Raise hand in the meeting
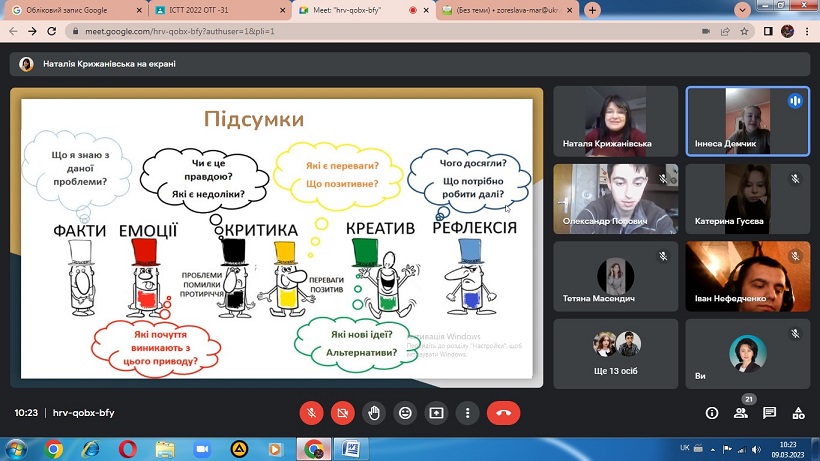This screenshot has width=820, height=461. [x=374, y=413]
